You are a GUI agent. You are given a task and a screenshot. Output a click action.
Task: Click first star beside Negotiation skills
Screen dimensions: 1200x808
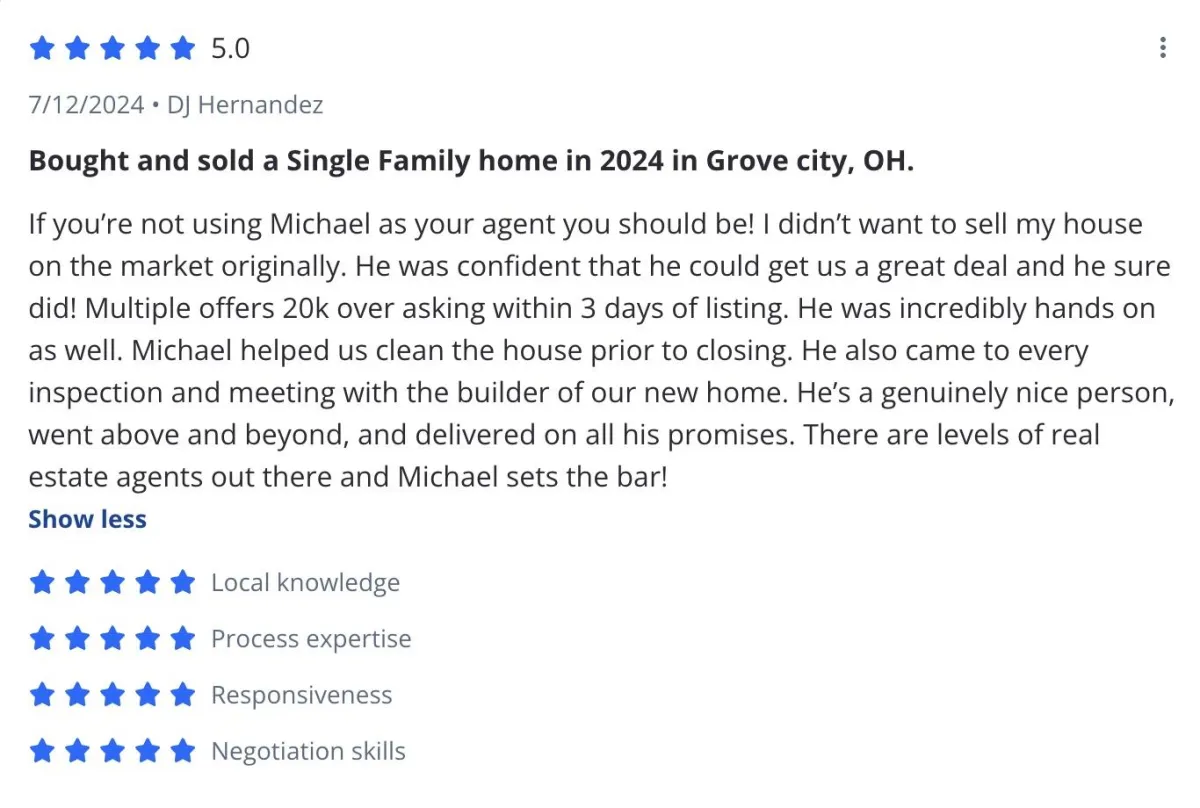click(42, 751)
